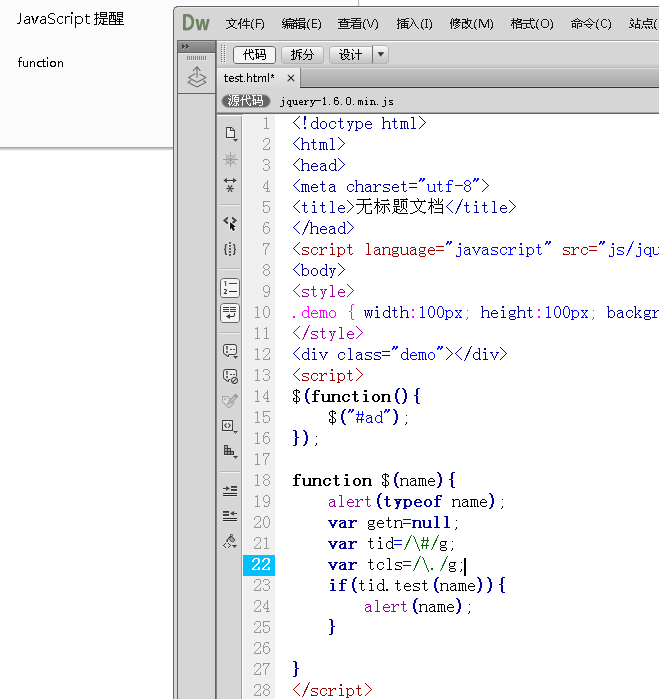Click the '$("#ad");' code line
Image resolution: width=659 pixels, height=699 pixels.
click(x=368, y=418)
